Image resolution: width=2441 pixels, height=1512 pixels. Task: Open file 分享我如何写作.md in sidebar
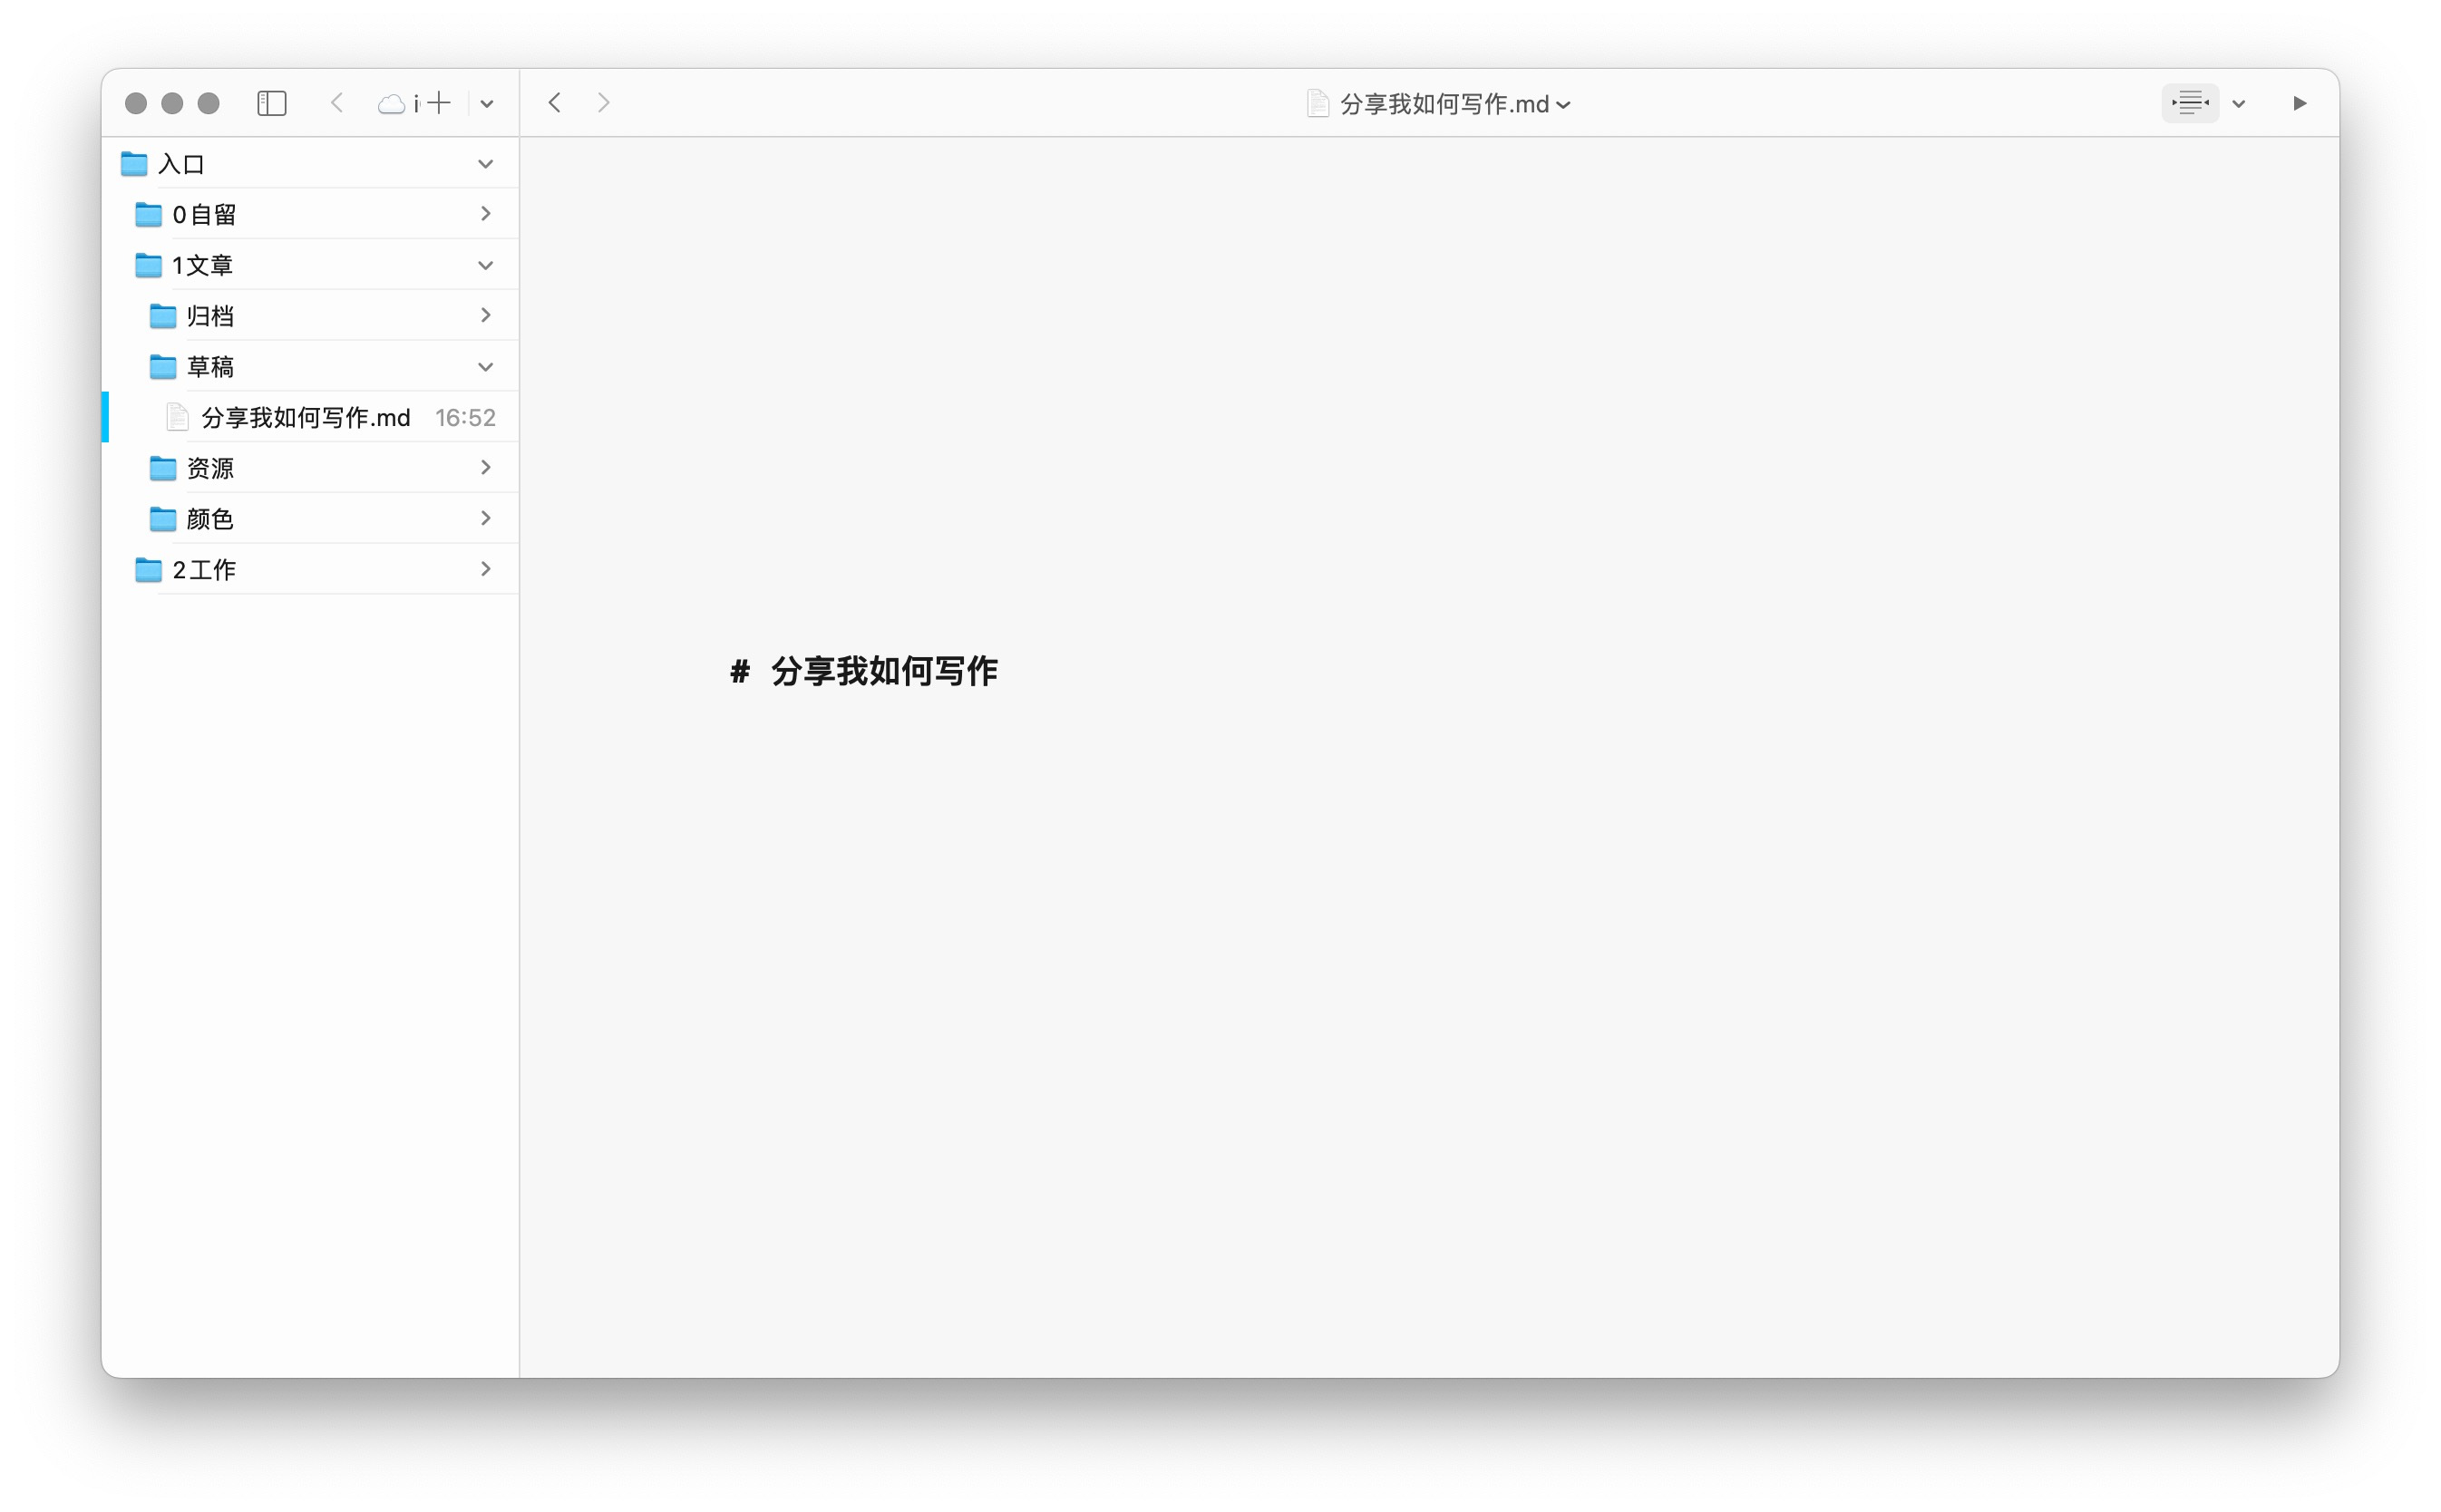310,418
